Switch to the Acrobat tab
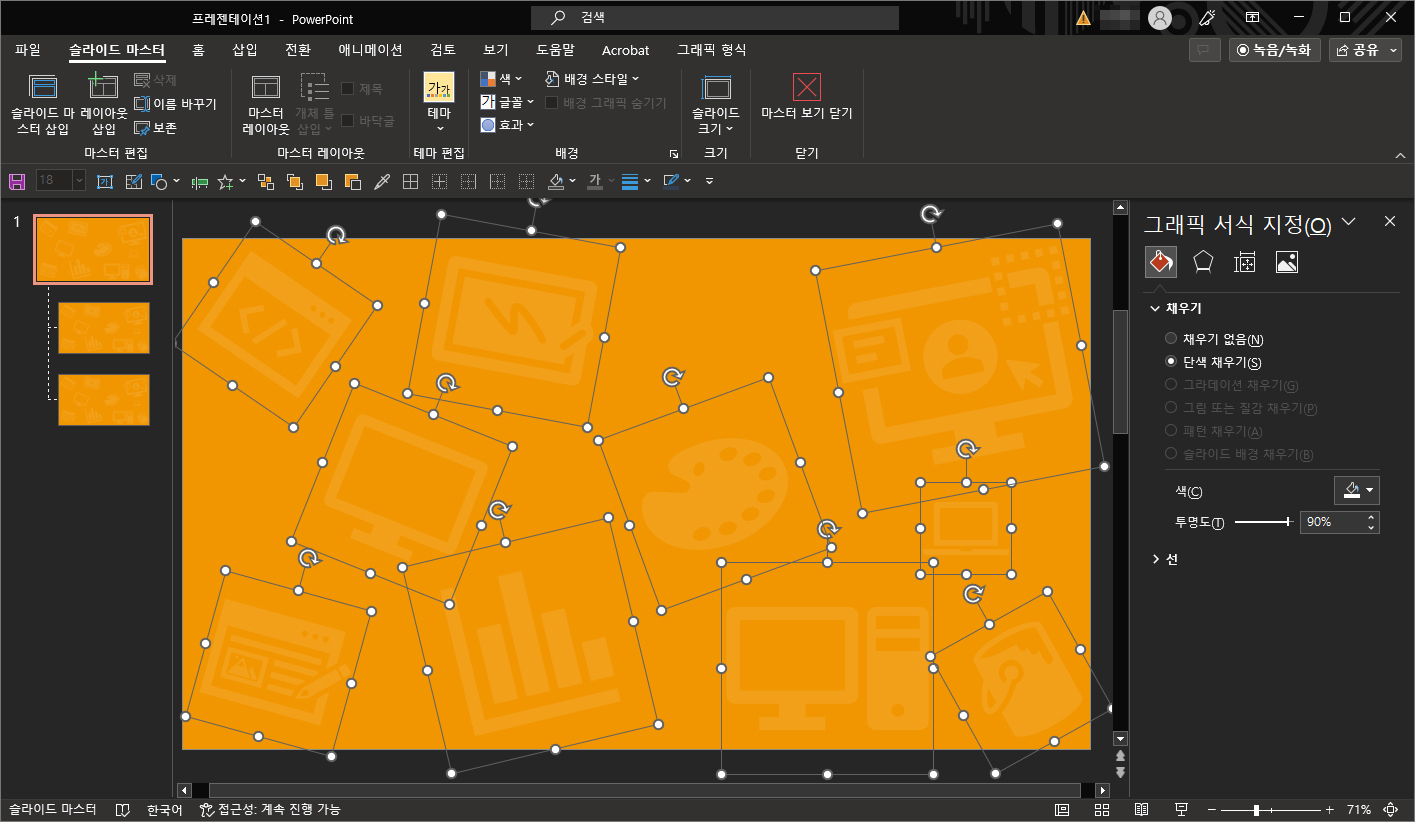This screenshot has width=1415, height=822. coord(625,50)
